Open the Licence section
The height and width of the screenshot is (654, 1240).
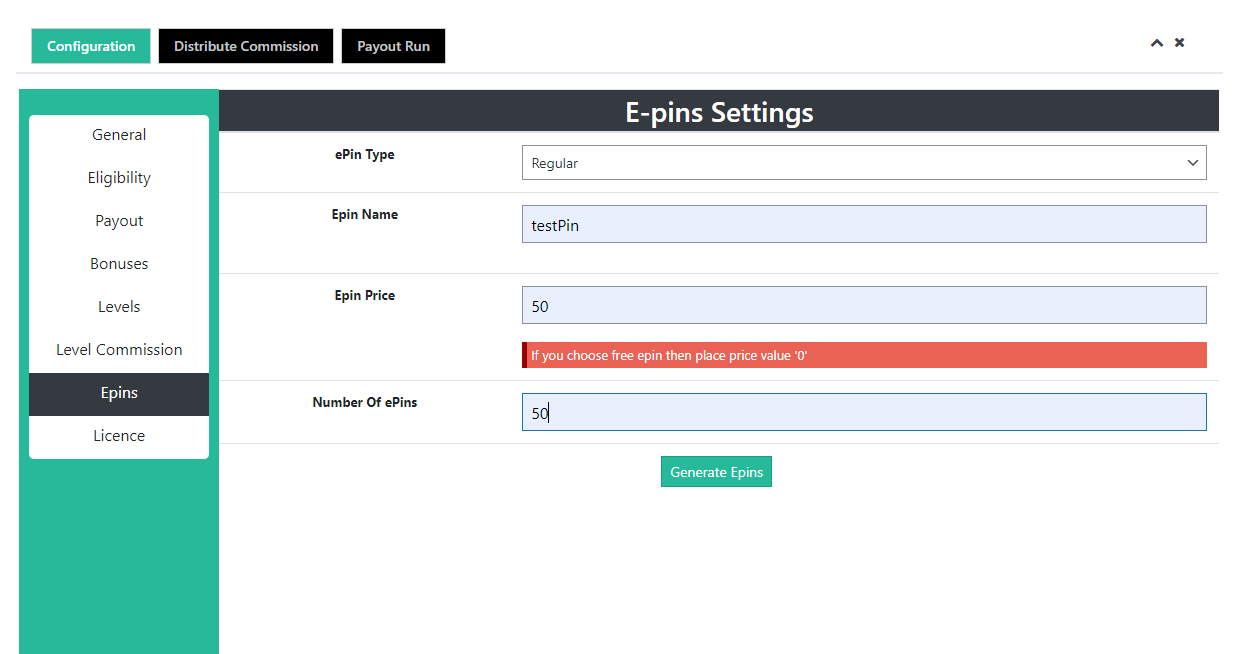[x=119, y=436]
